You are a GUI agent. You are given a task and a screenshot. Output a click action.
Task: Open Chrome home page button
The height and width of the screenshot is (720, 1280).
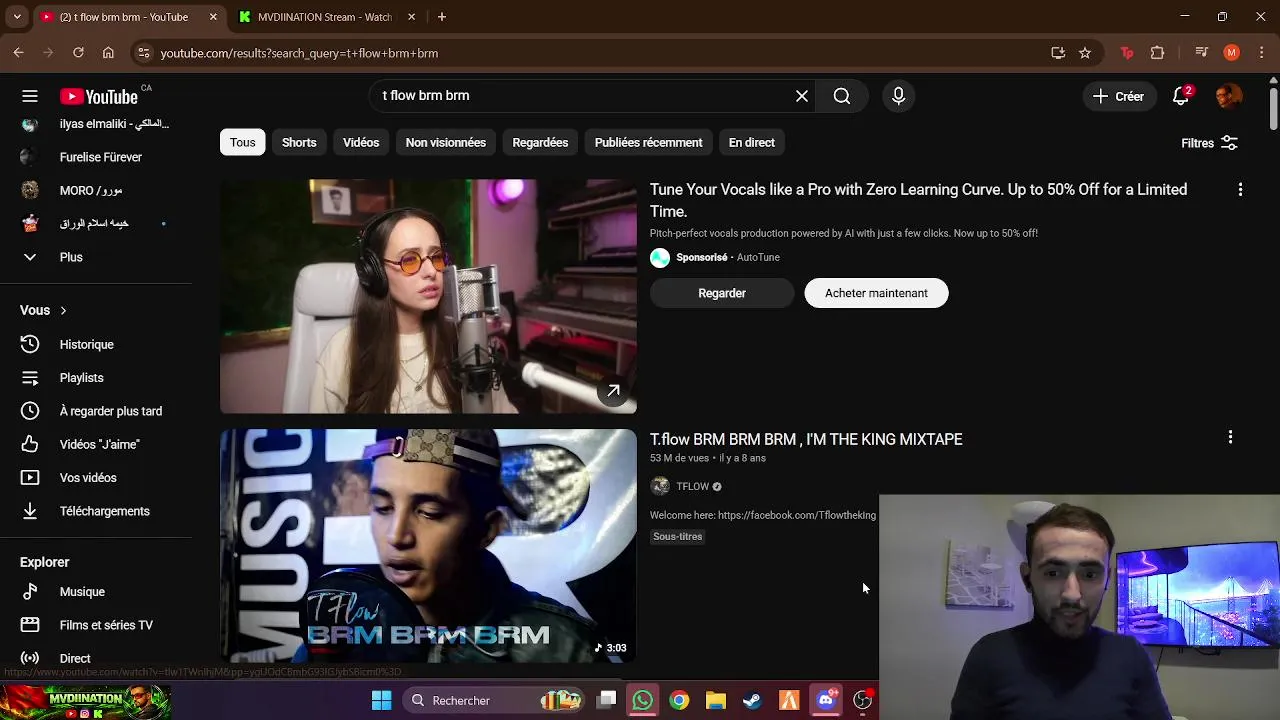[x=108, y=53]
